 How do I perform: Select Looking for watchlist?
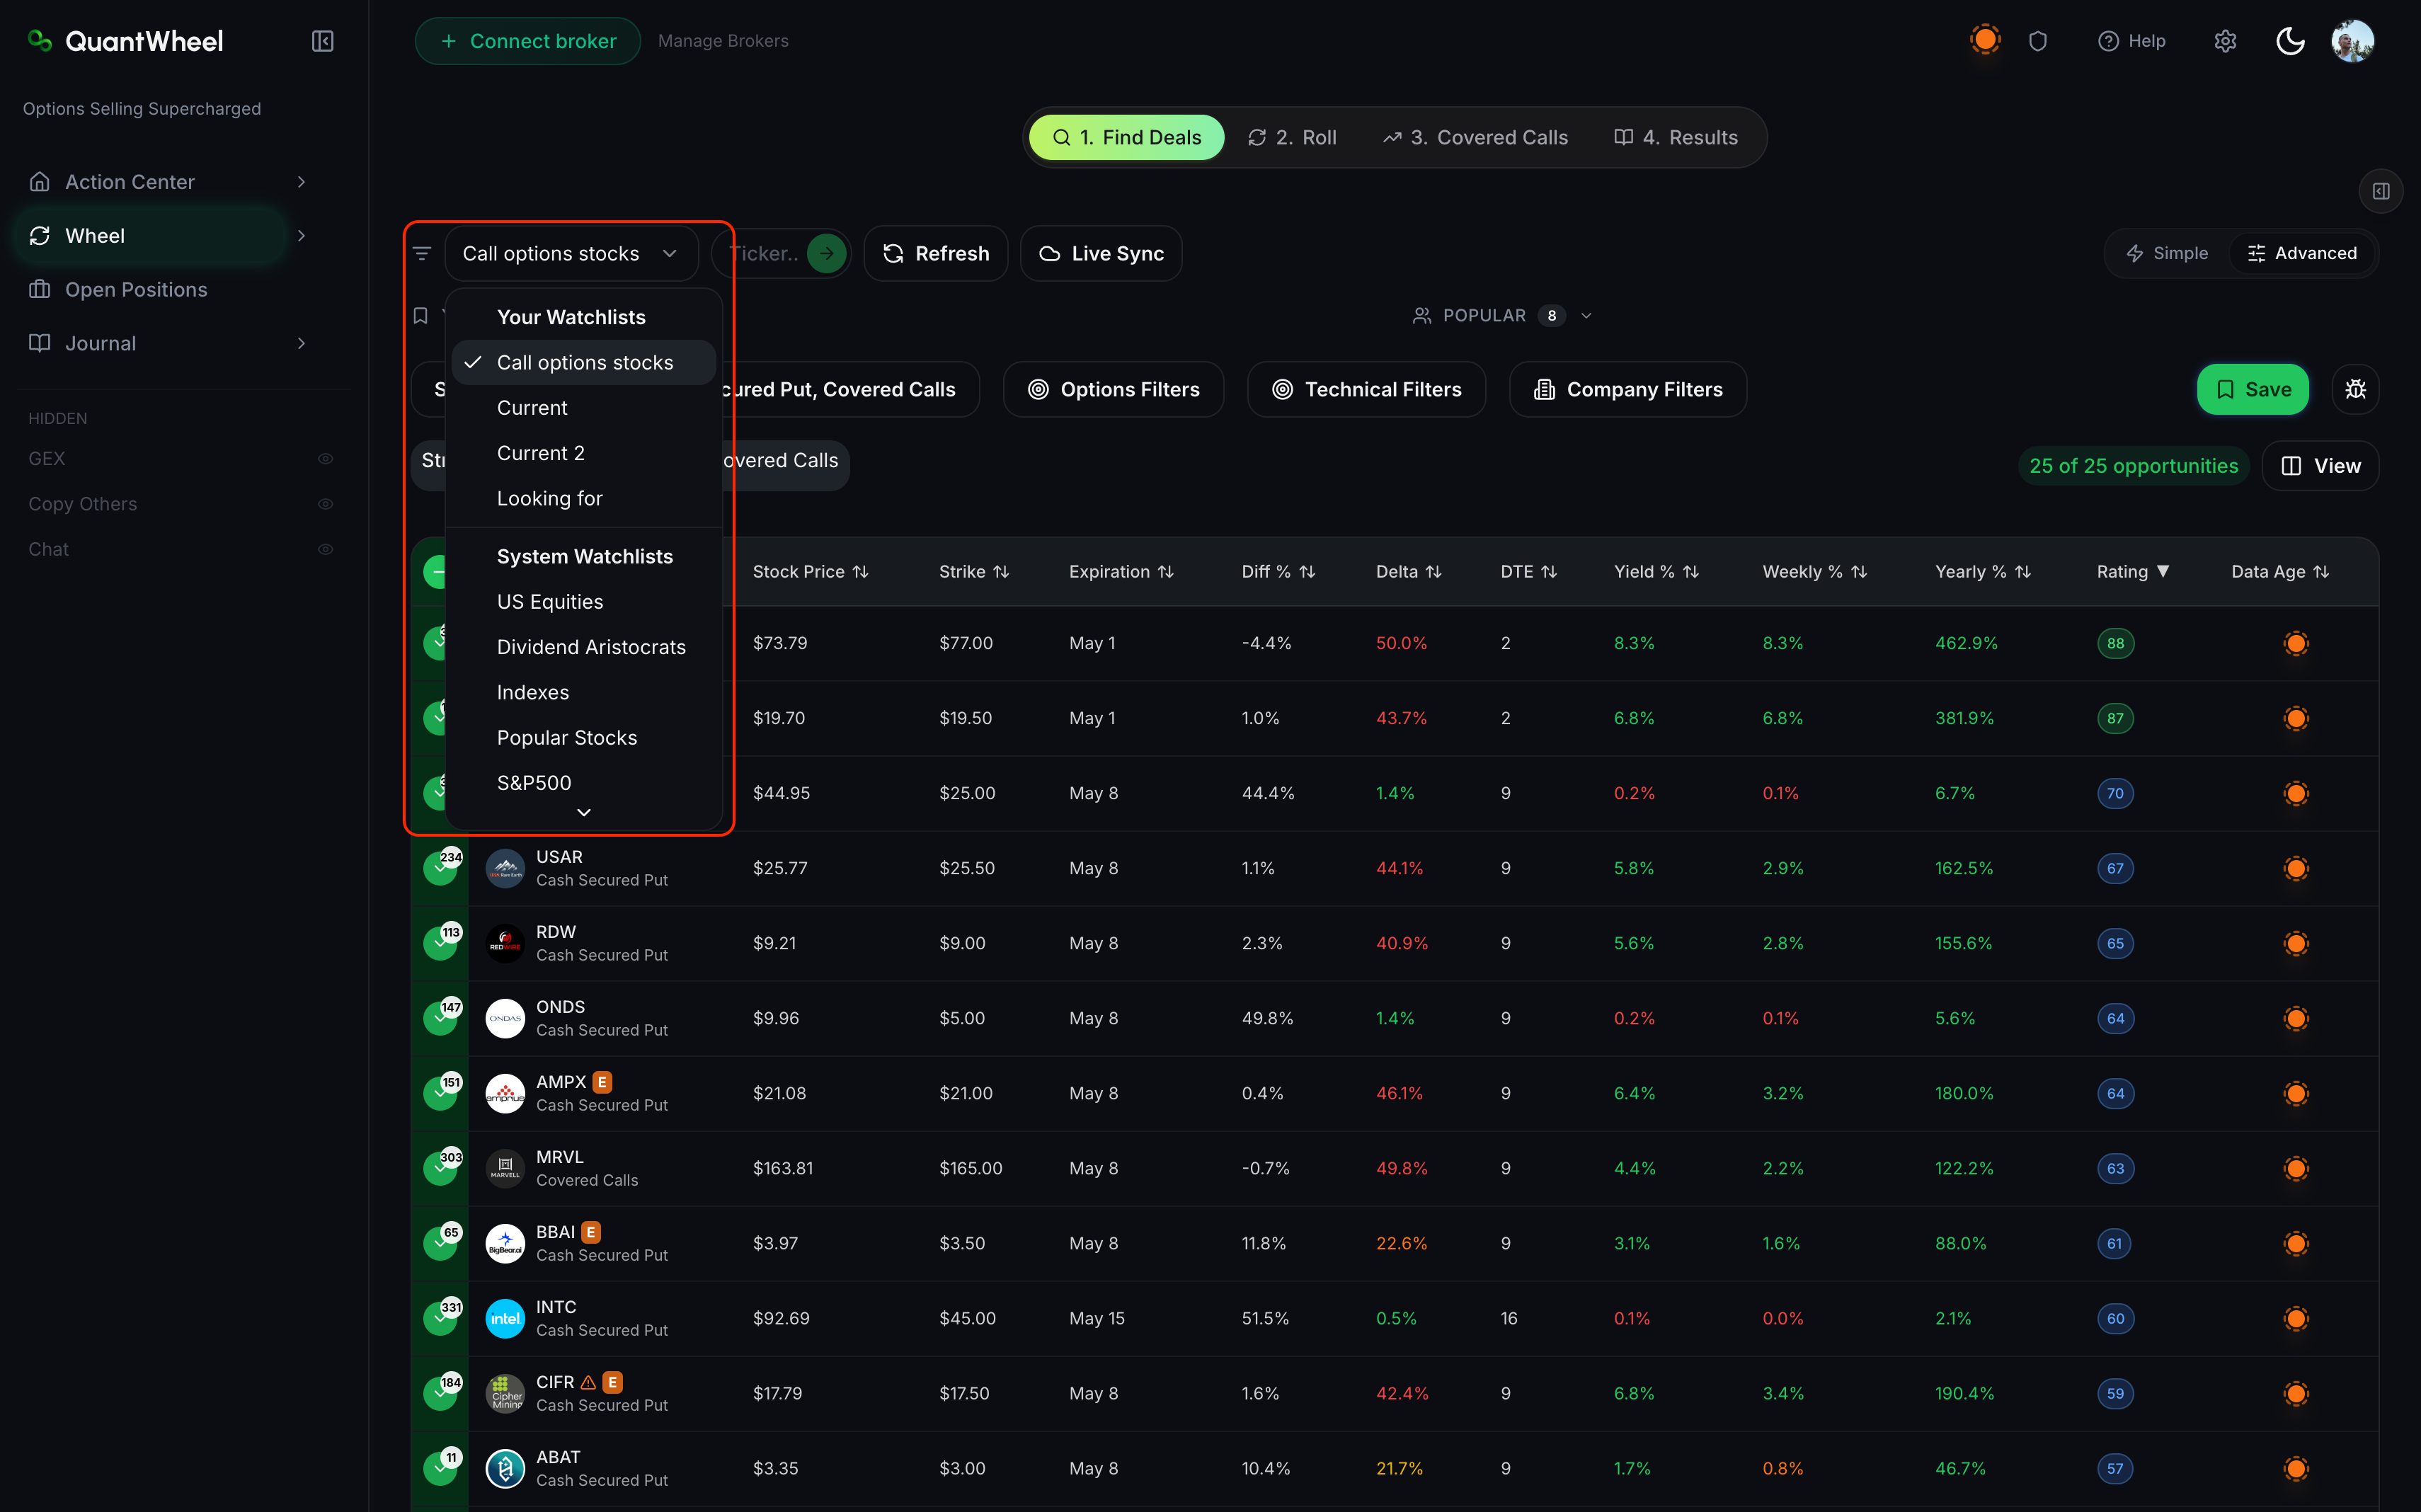pos(584,498)
